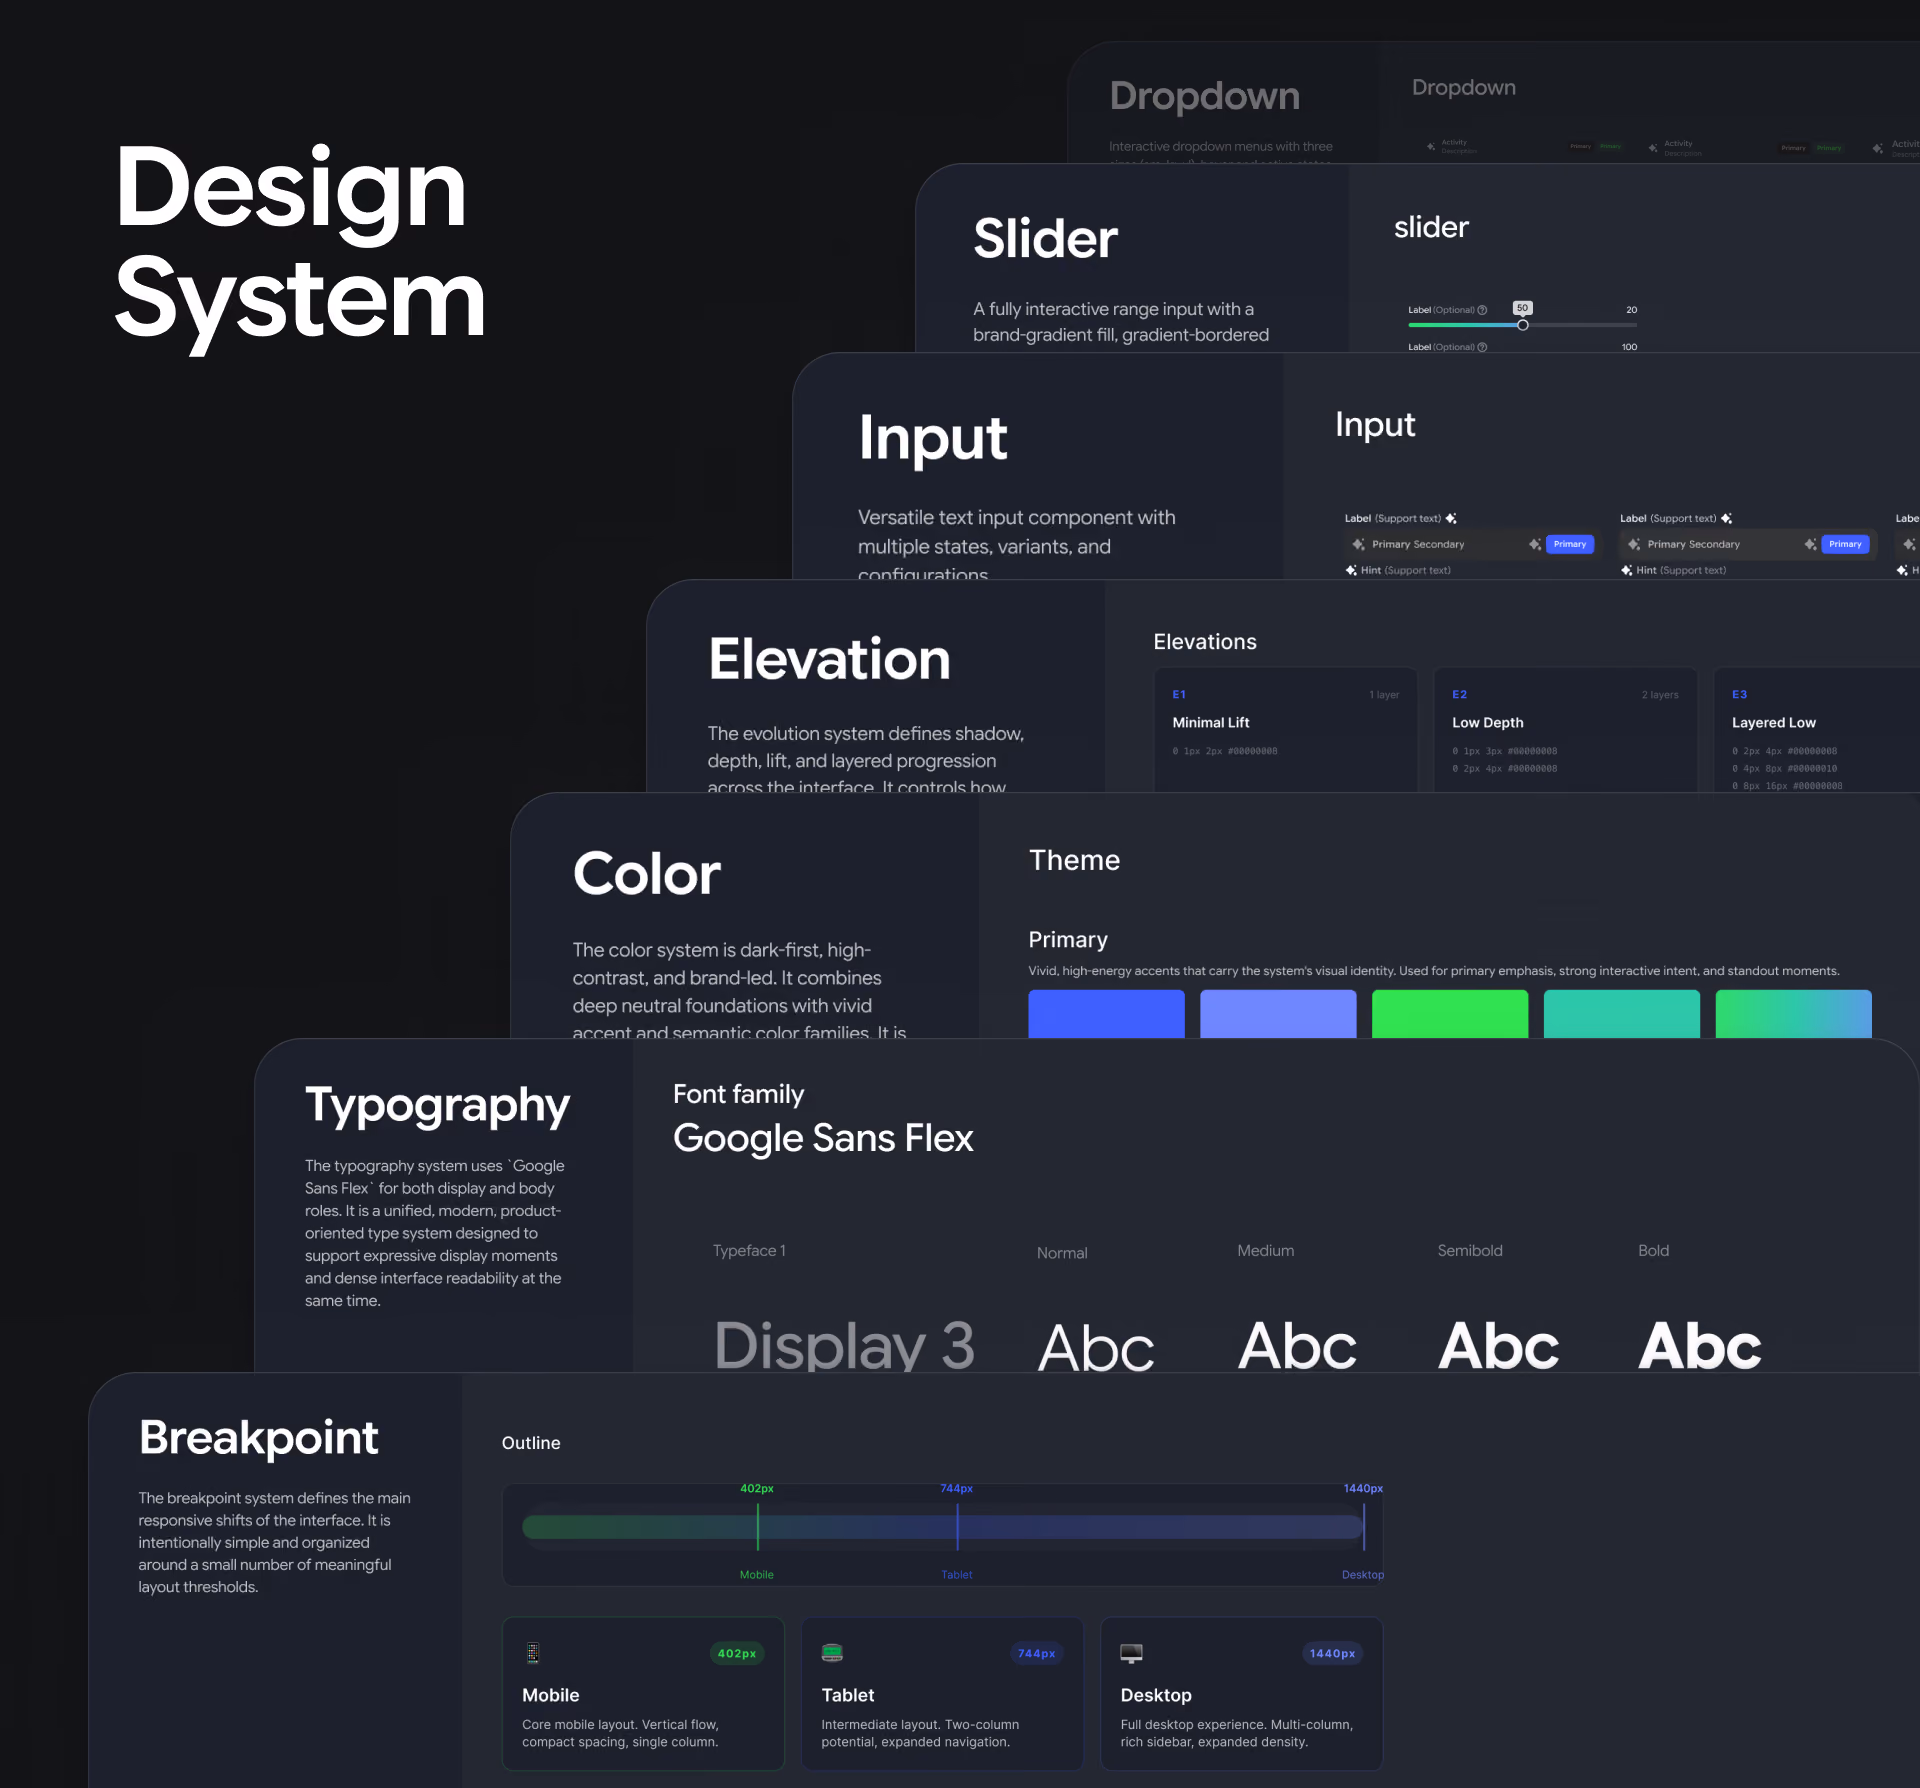1920x1788 pixels.
Task: Click the 50 value tooltip above the slider
Action: coord(1522,308)
